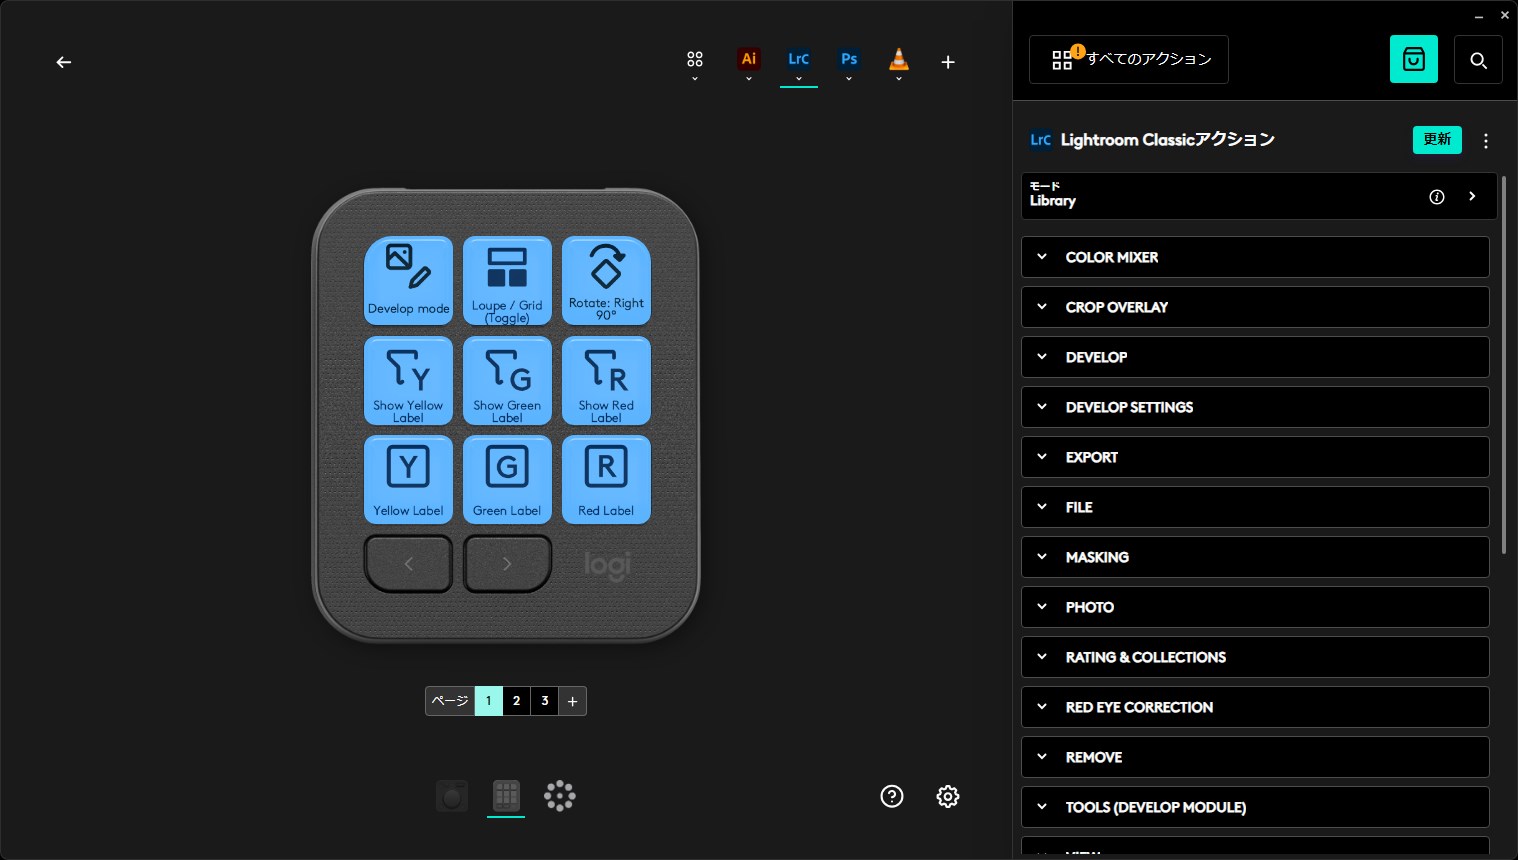1518x860 pixels.
Task: Expand the MASKING section
Action: pyautogui.click(x=1255, y=557)
